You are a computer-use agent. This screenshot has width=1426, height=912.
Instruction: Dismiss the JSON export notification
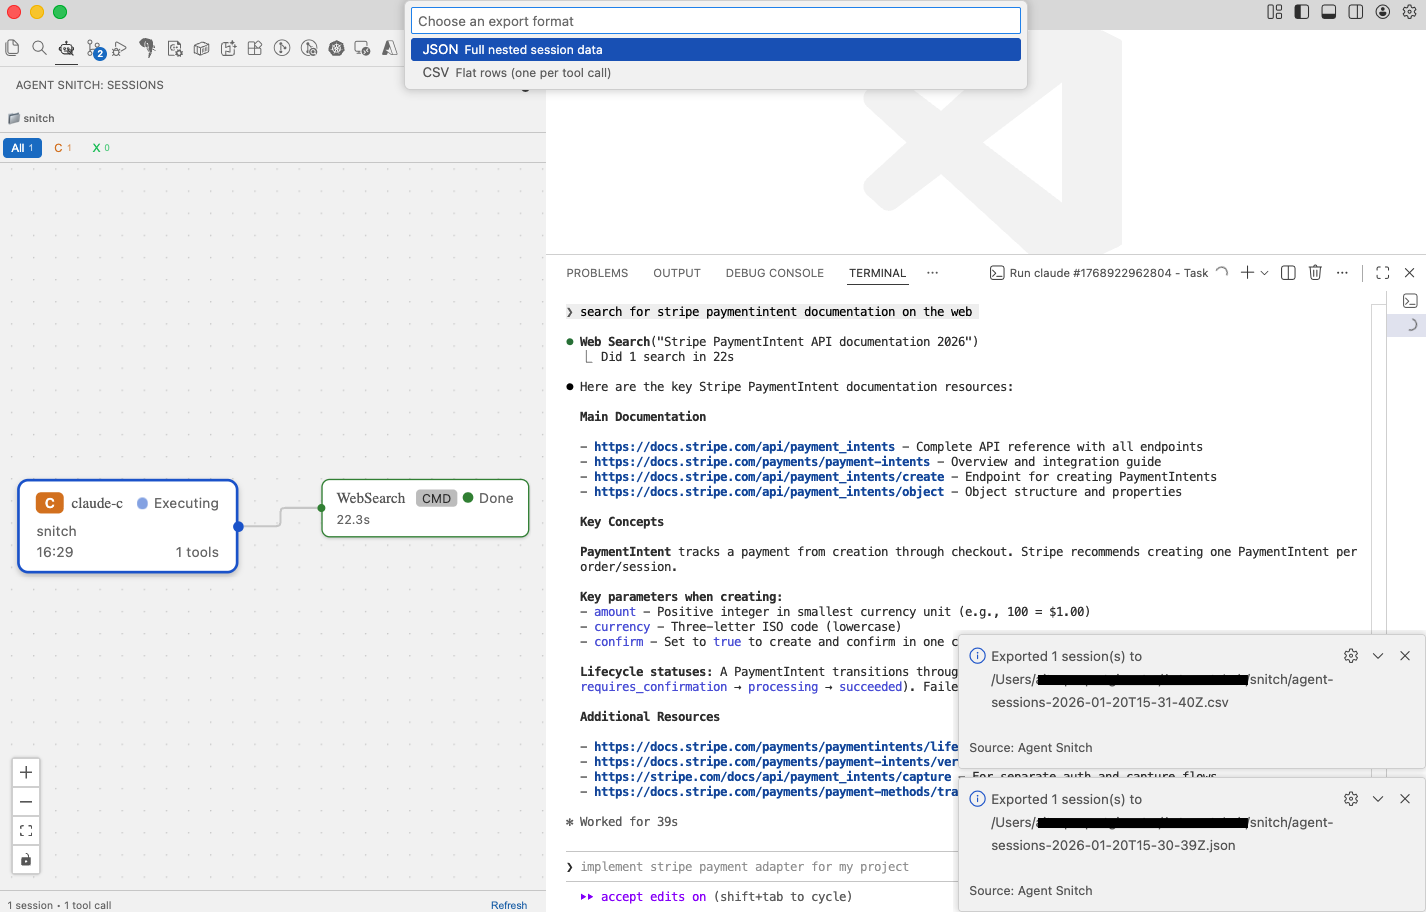point(1405,799)
